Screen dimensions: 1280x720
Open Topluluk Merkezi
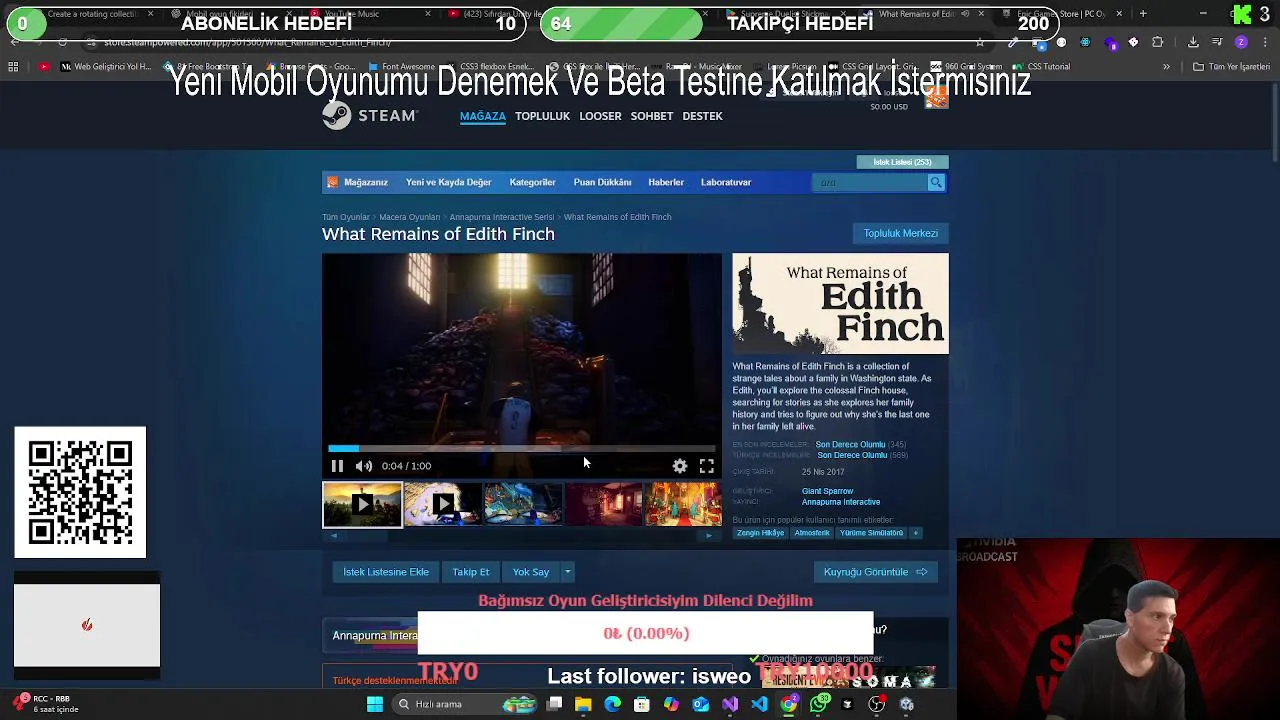901,233
